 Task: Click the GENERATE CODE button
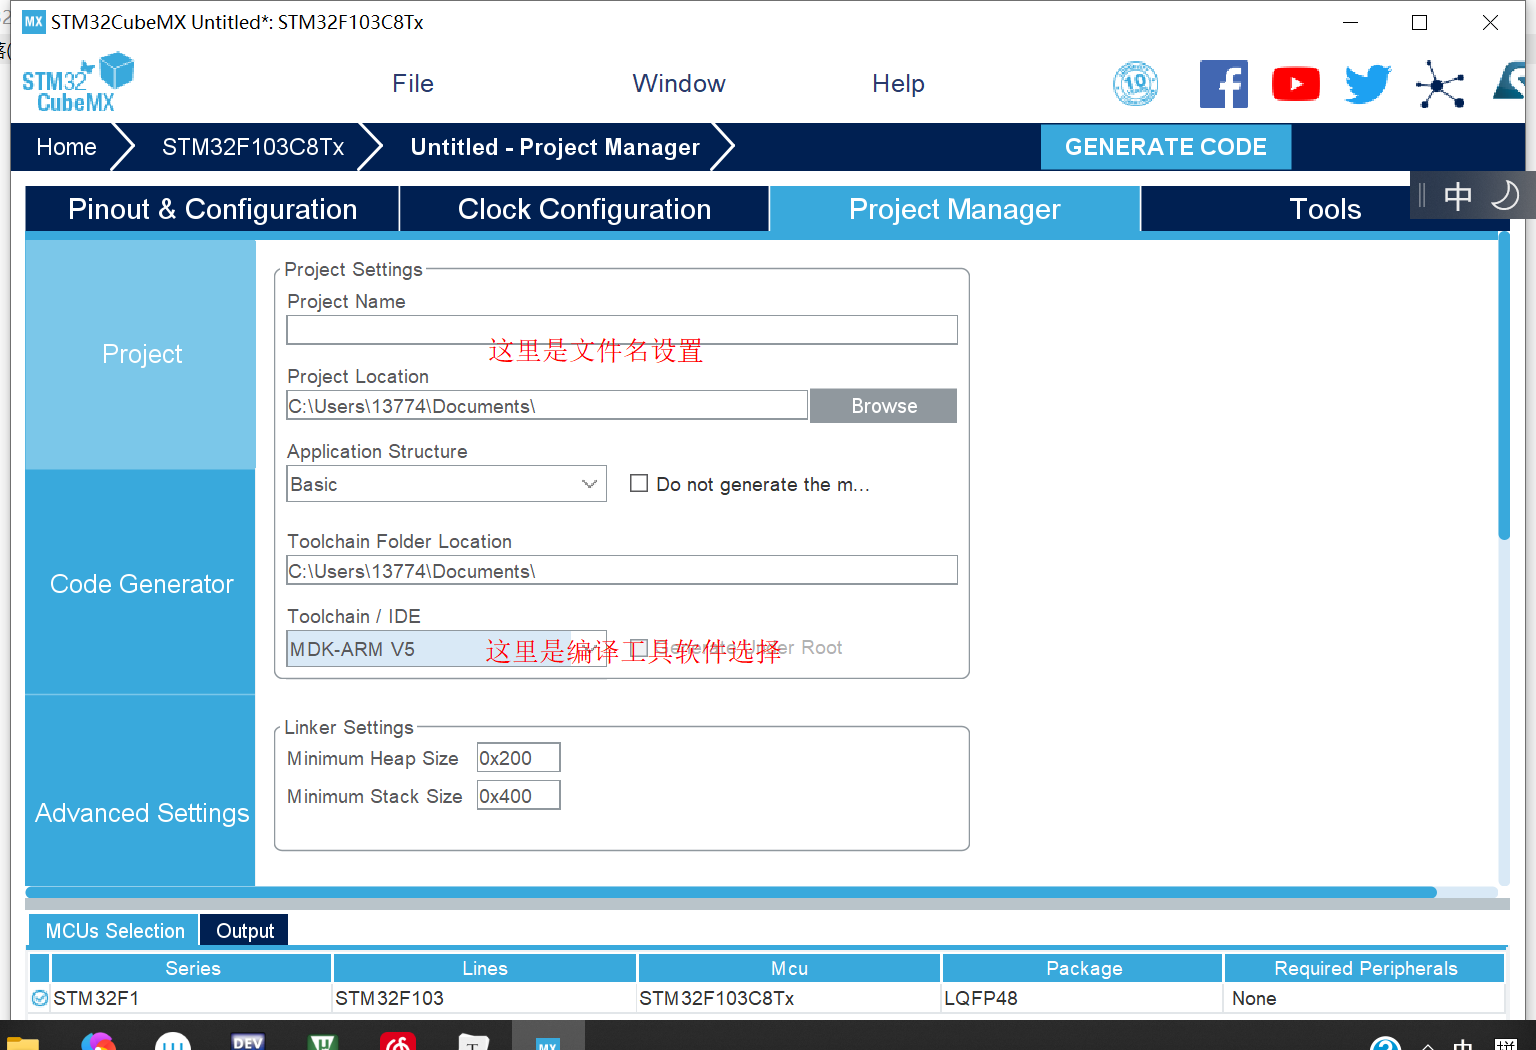click(x=1165, y=147)
